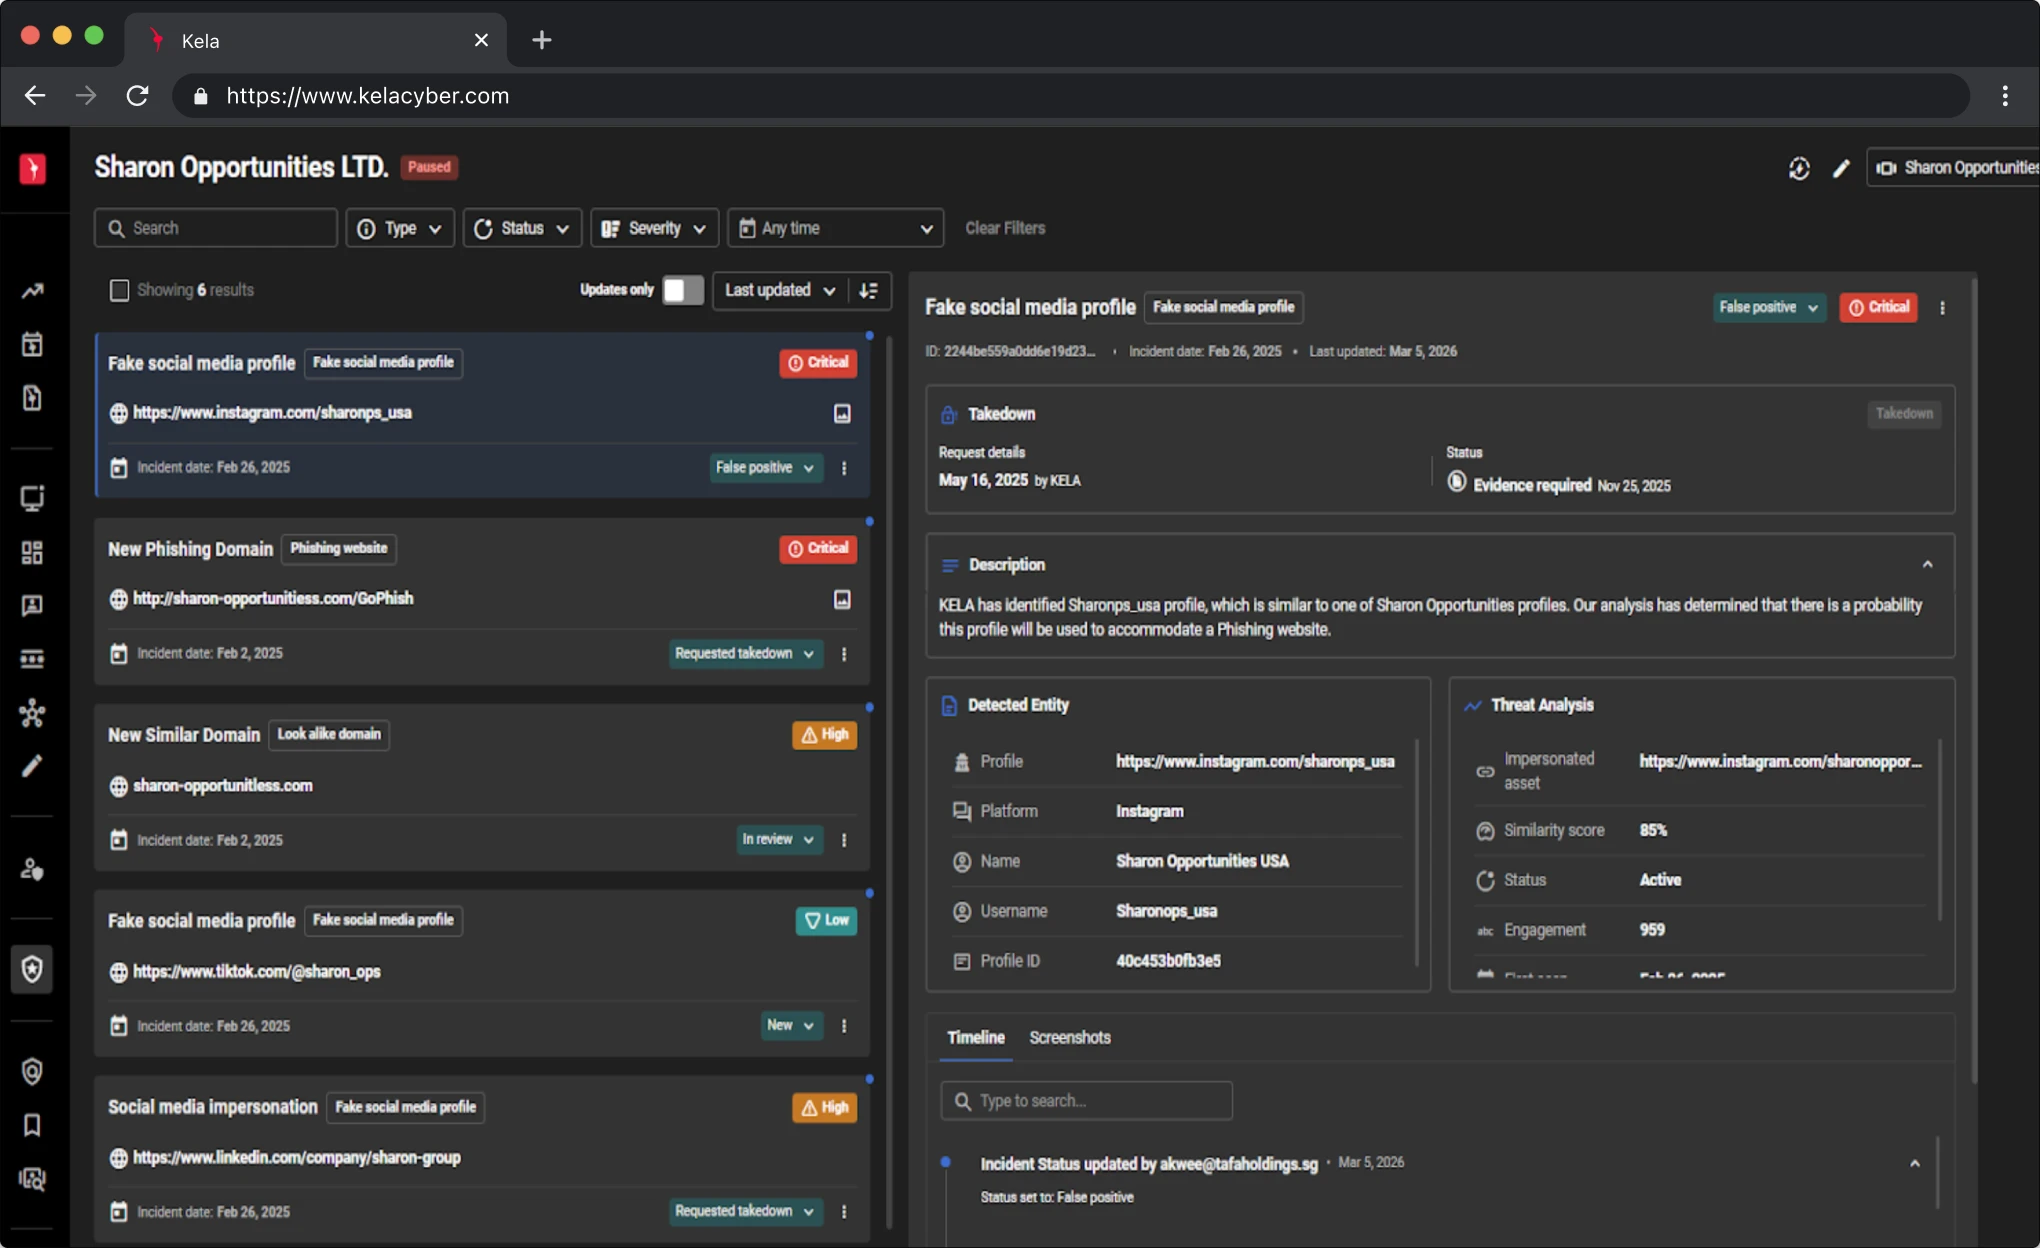This screenshot has width=2040, height=1248.
Task: Open the user lock sidebar icon
Action: (x=33, y=869)
